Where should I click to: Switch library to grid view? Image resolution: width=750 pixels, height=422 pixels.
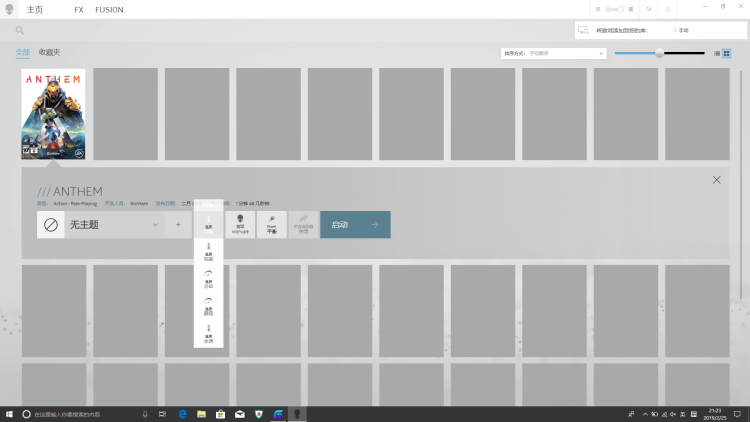coord(727,54)
